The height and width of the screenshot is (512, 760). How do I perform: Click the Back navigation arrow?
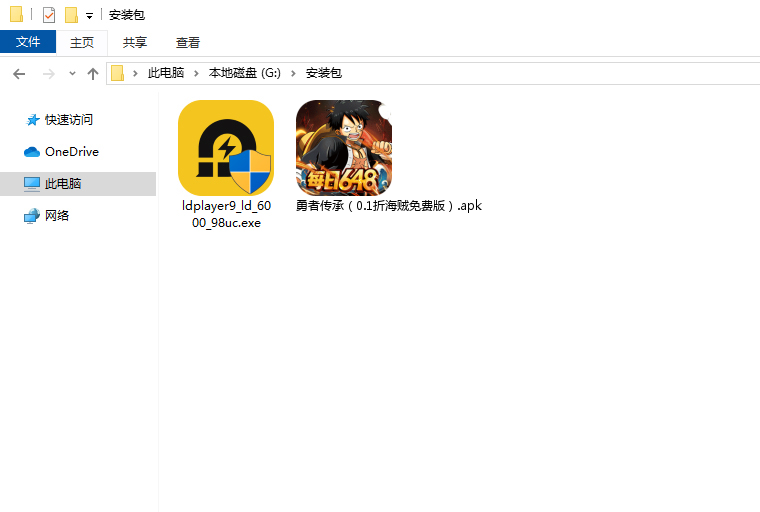tap(19, 73)
